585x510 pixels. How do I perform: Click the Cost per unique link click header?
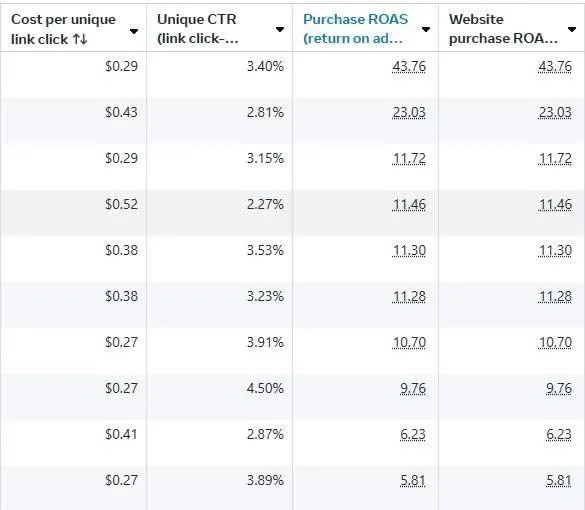click(x=63, y=29)
